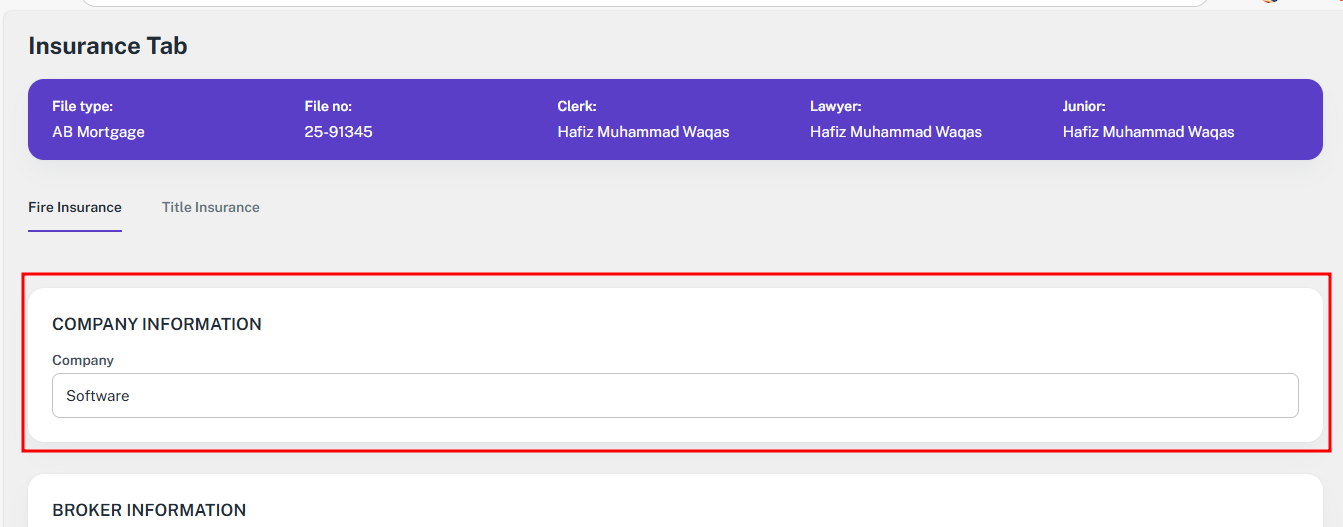Open the user avatar at top right
1343x527 pixels.
click(x=1270, y=1)
